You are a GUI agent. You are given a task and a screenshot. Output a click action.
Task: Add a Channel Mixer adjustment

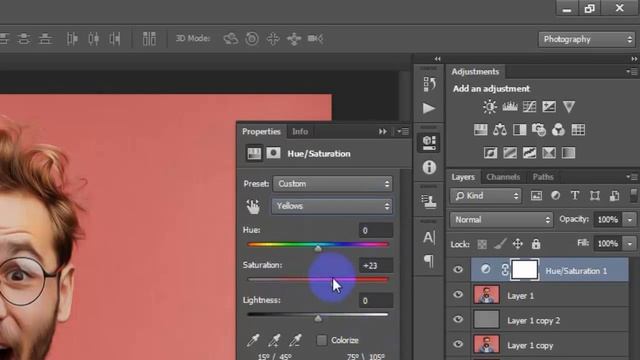pos(558,130)
